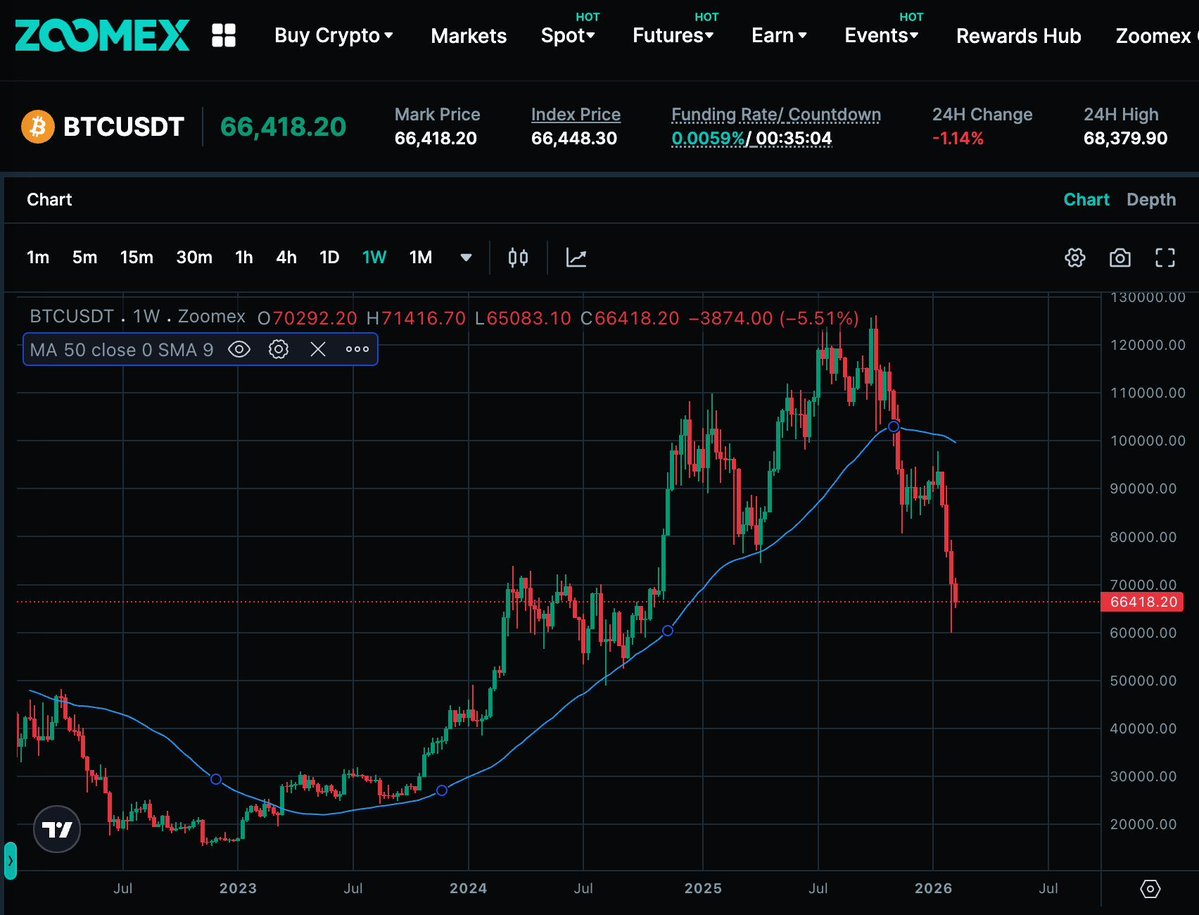Image resolution: width=1199 pixels, height=915 pixels.
Task: Open the Rewards Hub page
Action: 1019,36
